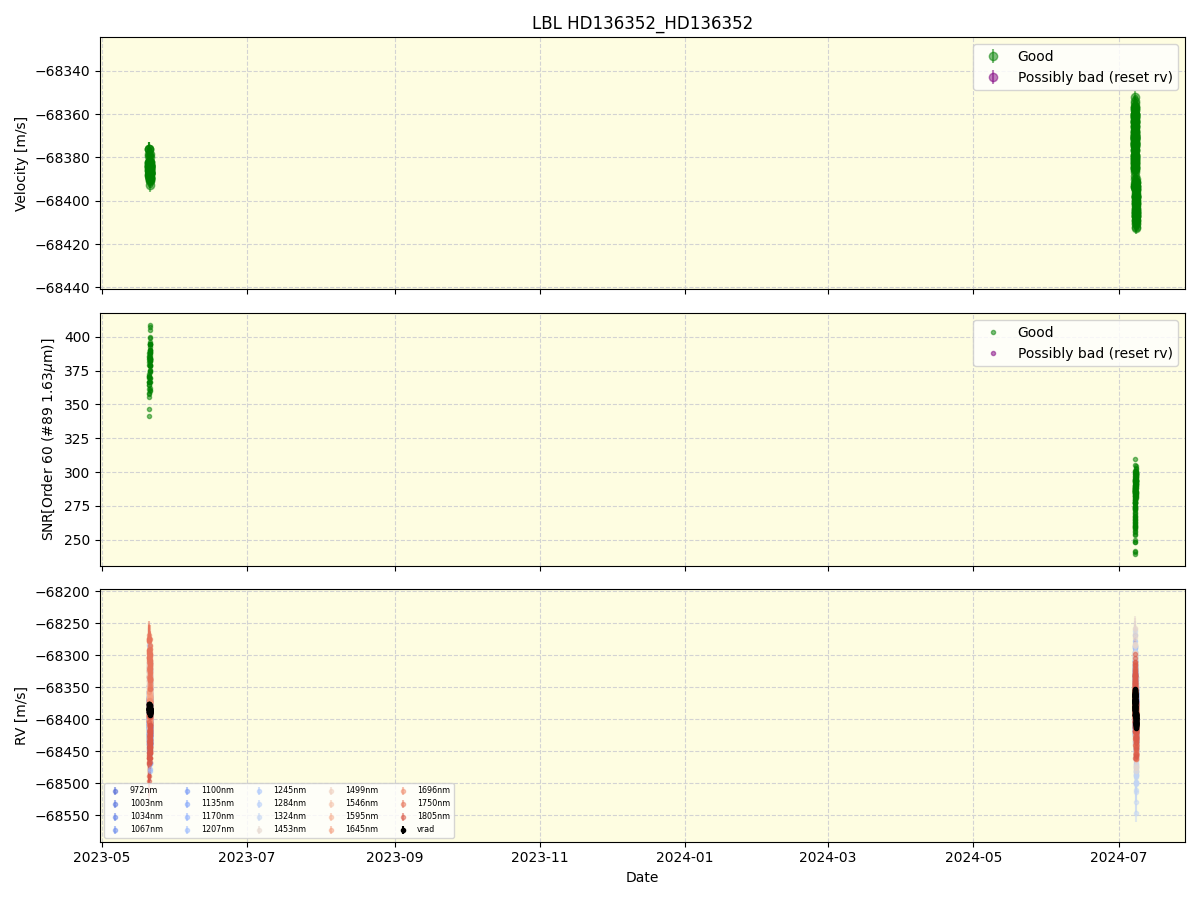Viewport: 1200px width, 900px height.
Task: Click the 1499nm legend marker
Action: pos(331,791)
